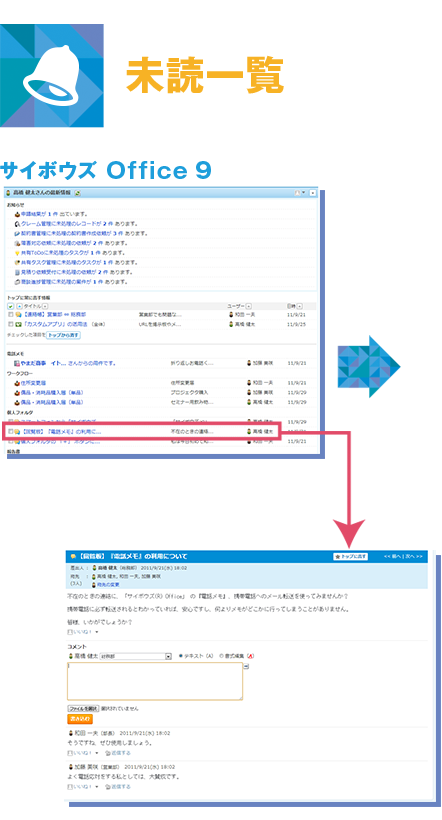Check the 【連絡帳】営業部⇔総務部 row checkbox
The width and height of the screenshot is (442, 820).
(x=10, y=315)
